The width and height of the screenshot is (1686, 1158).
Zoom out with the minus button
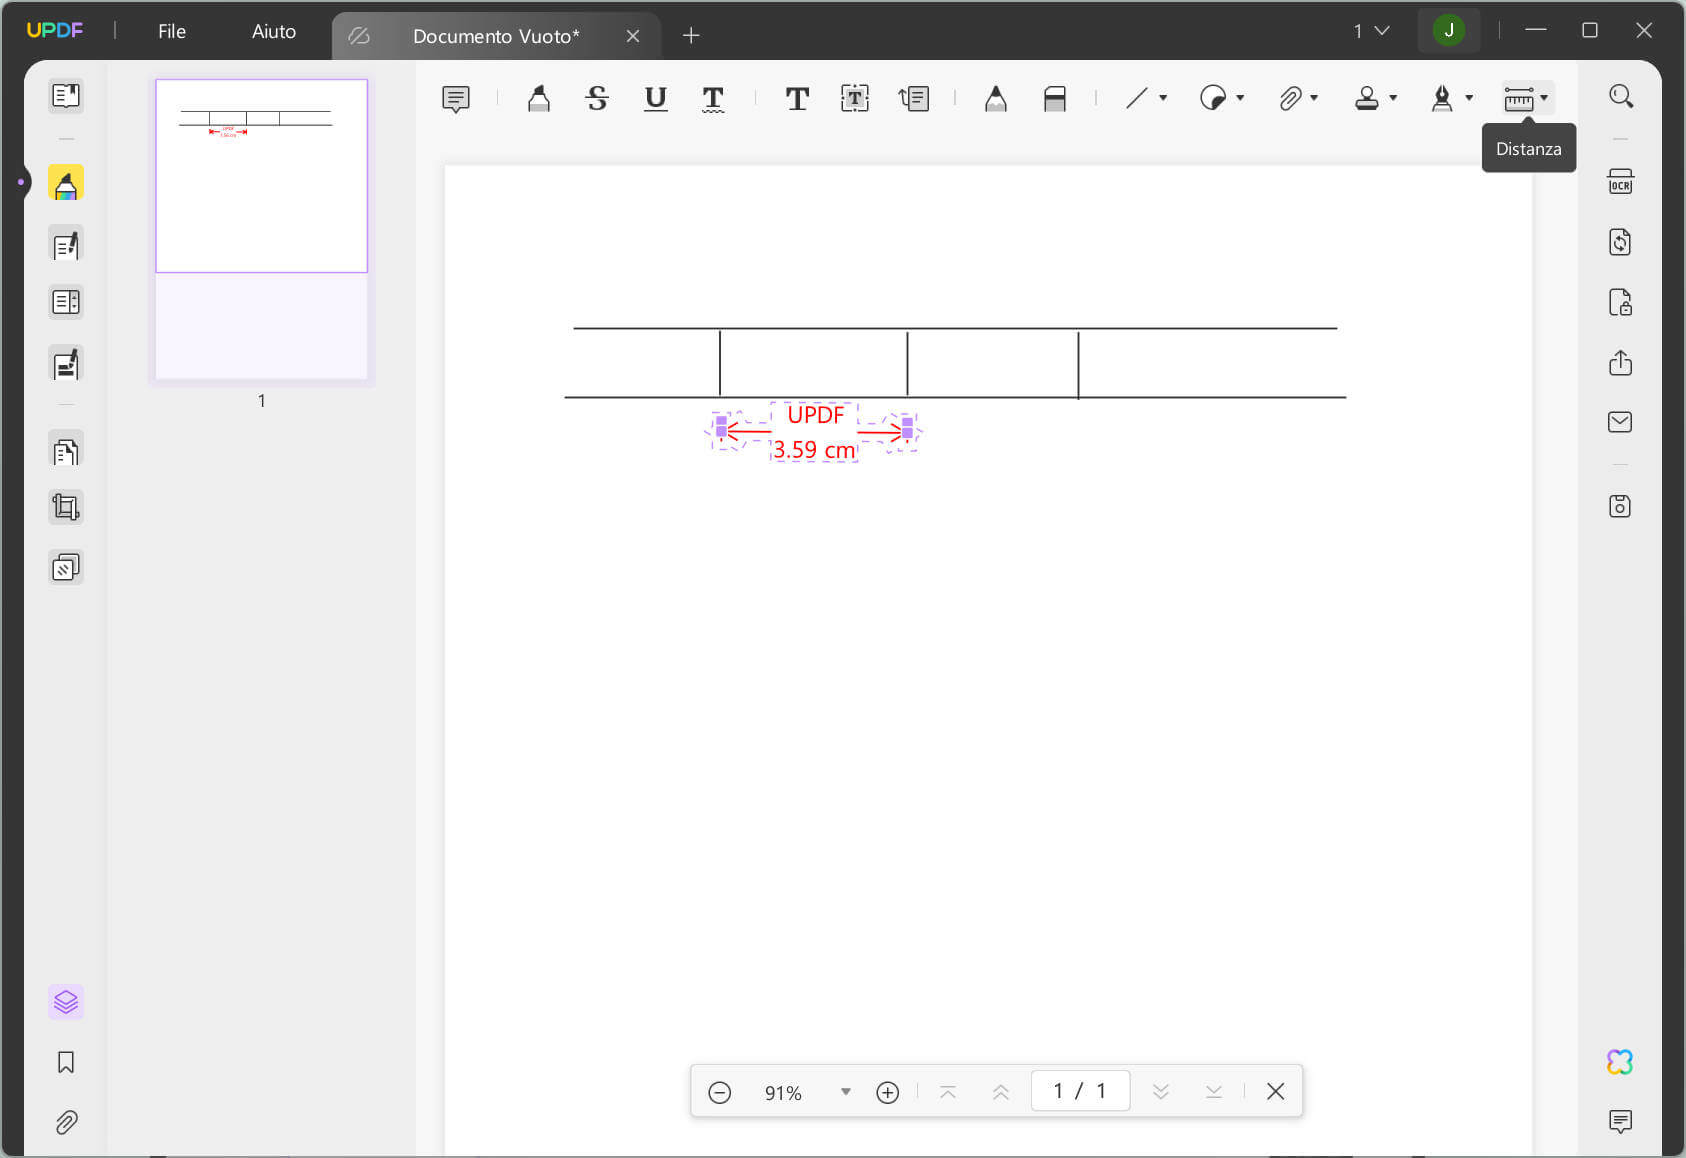click(x=720, y=1092)
